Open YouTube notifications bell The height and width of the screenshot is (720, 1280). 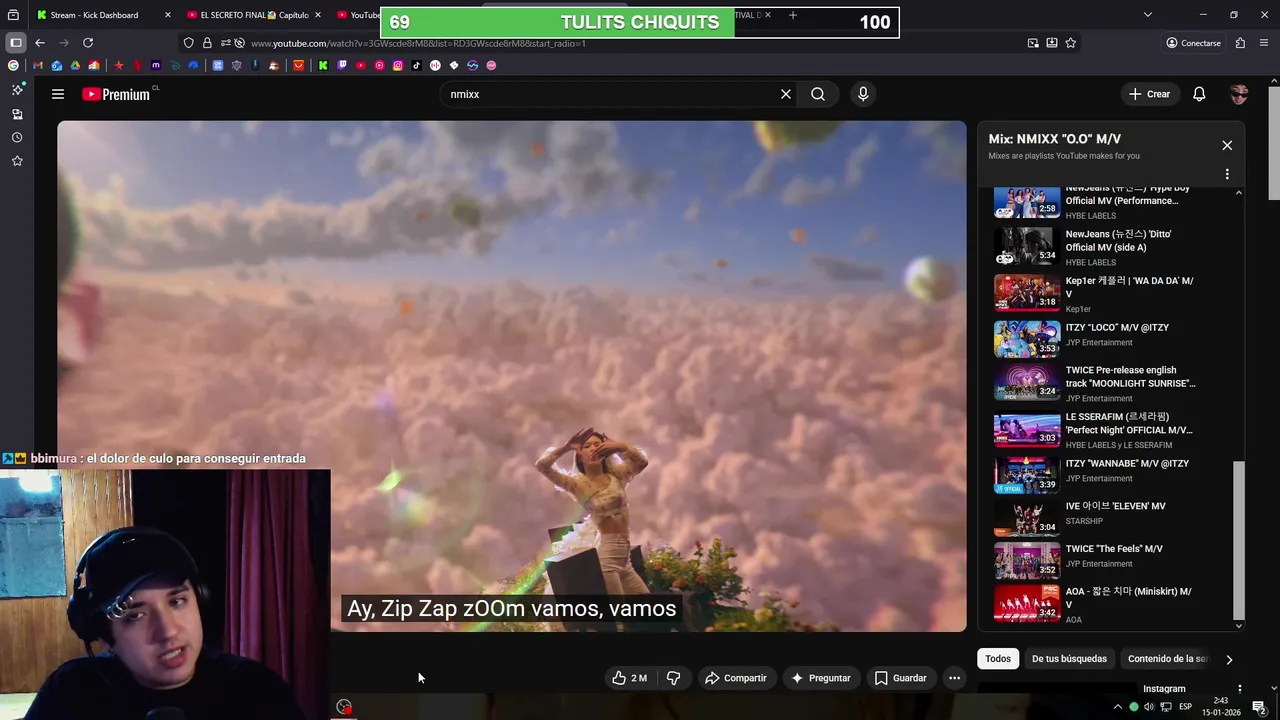(x=1199, y=94)
